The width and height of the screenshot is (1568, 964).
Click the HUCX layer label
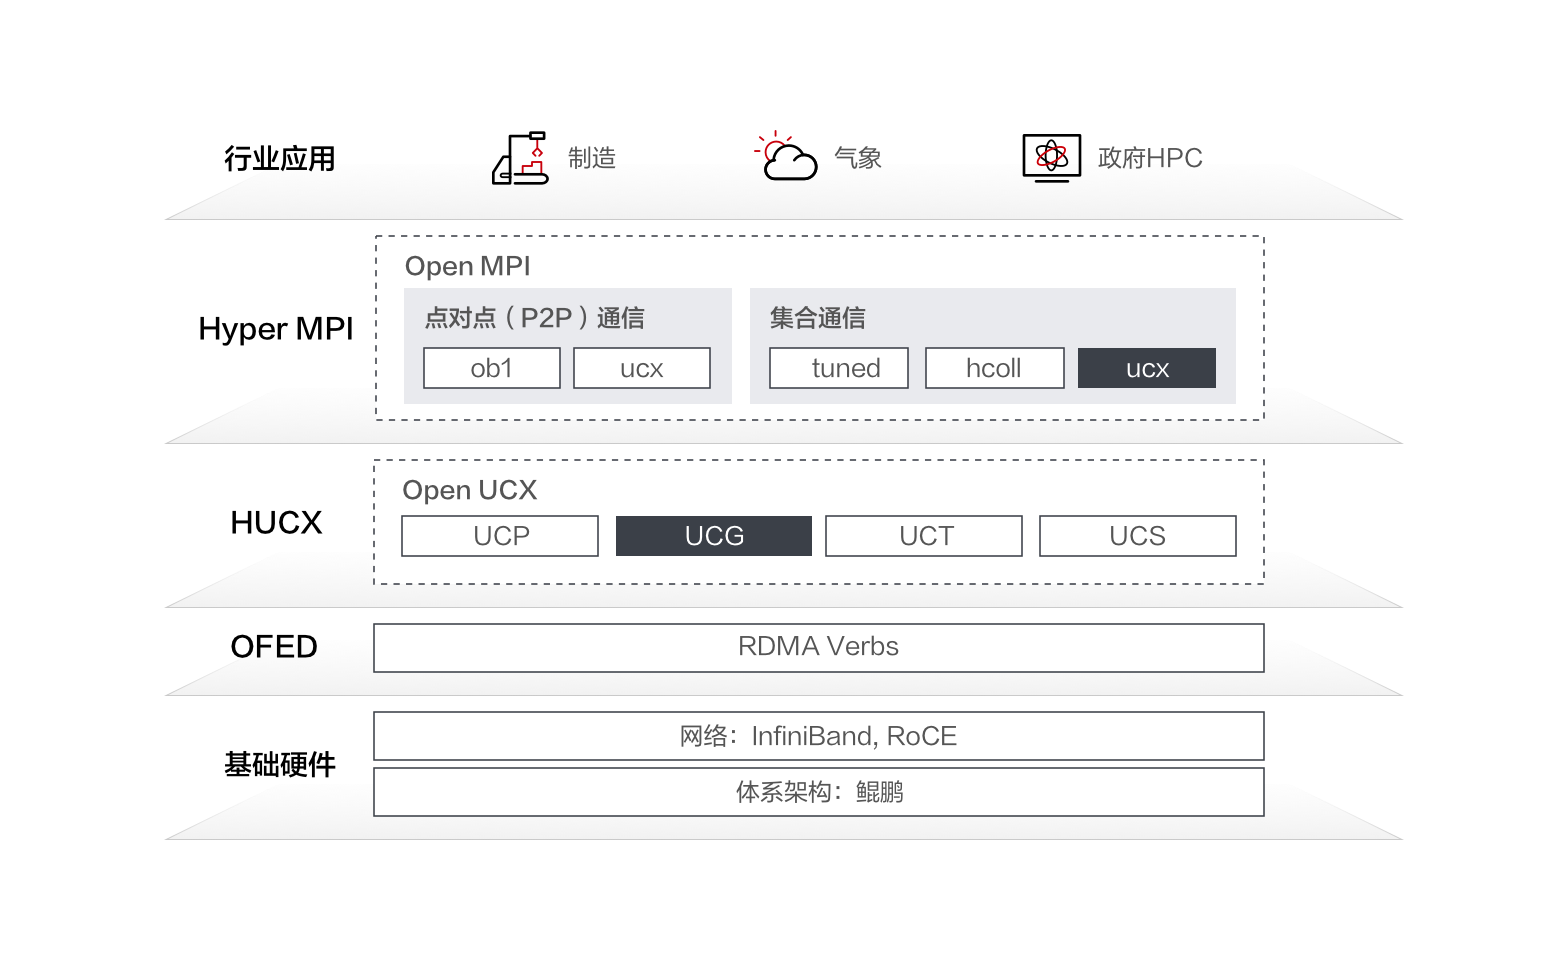pos(276,522)
